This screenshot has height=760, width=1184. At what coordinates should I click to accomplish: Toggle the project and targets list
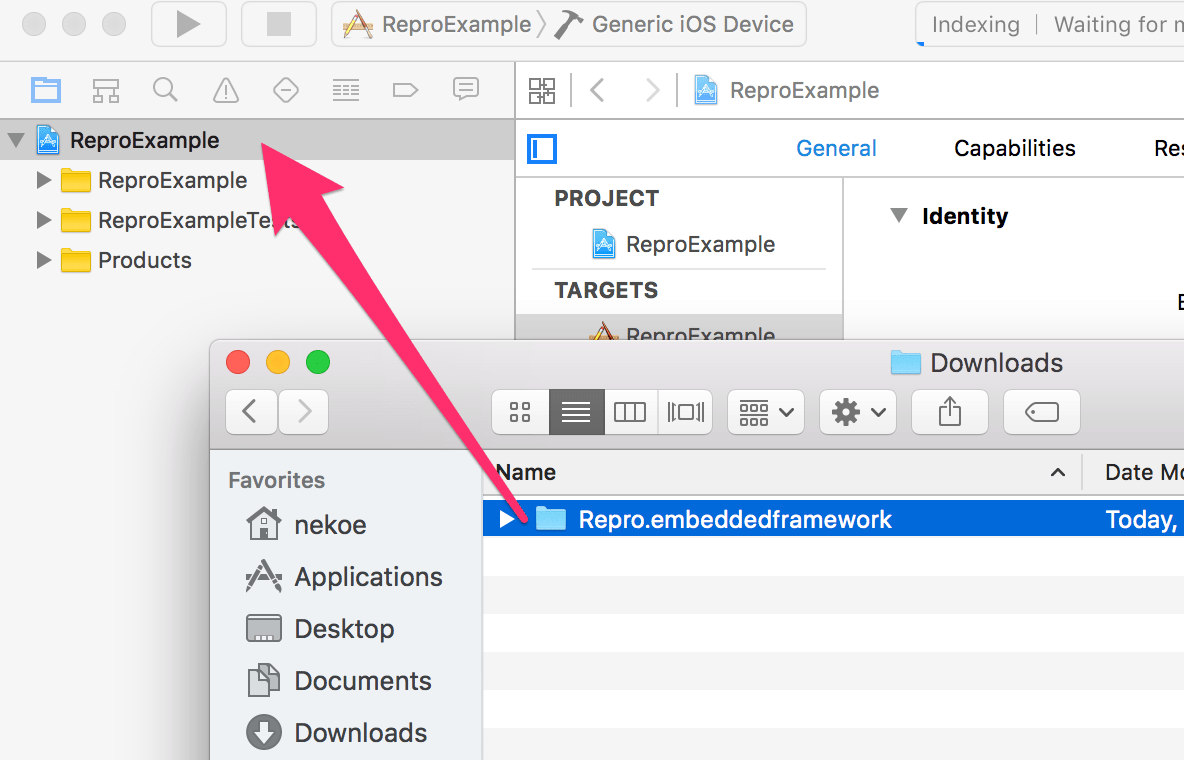click(x=542, y=149)
